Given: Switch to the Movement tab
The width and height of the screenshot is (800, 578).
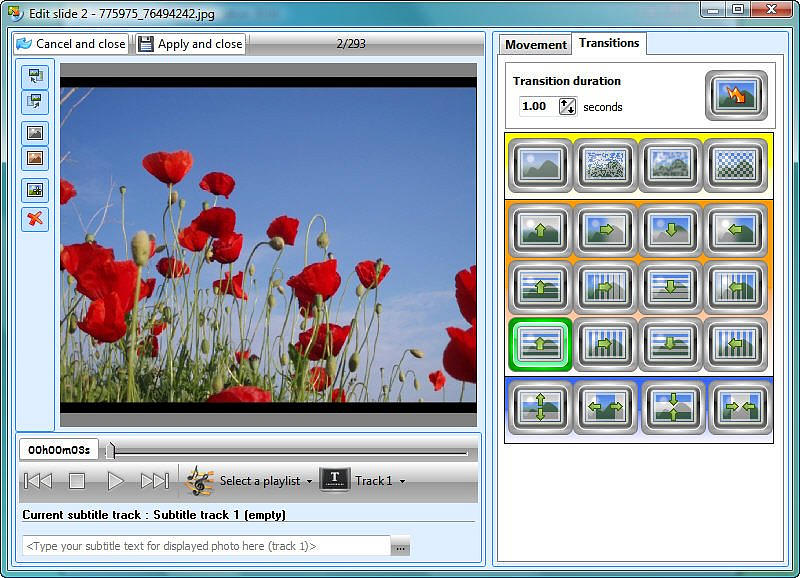Looking at the screenshot, I should click(x=536, y=44).
